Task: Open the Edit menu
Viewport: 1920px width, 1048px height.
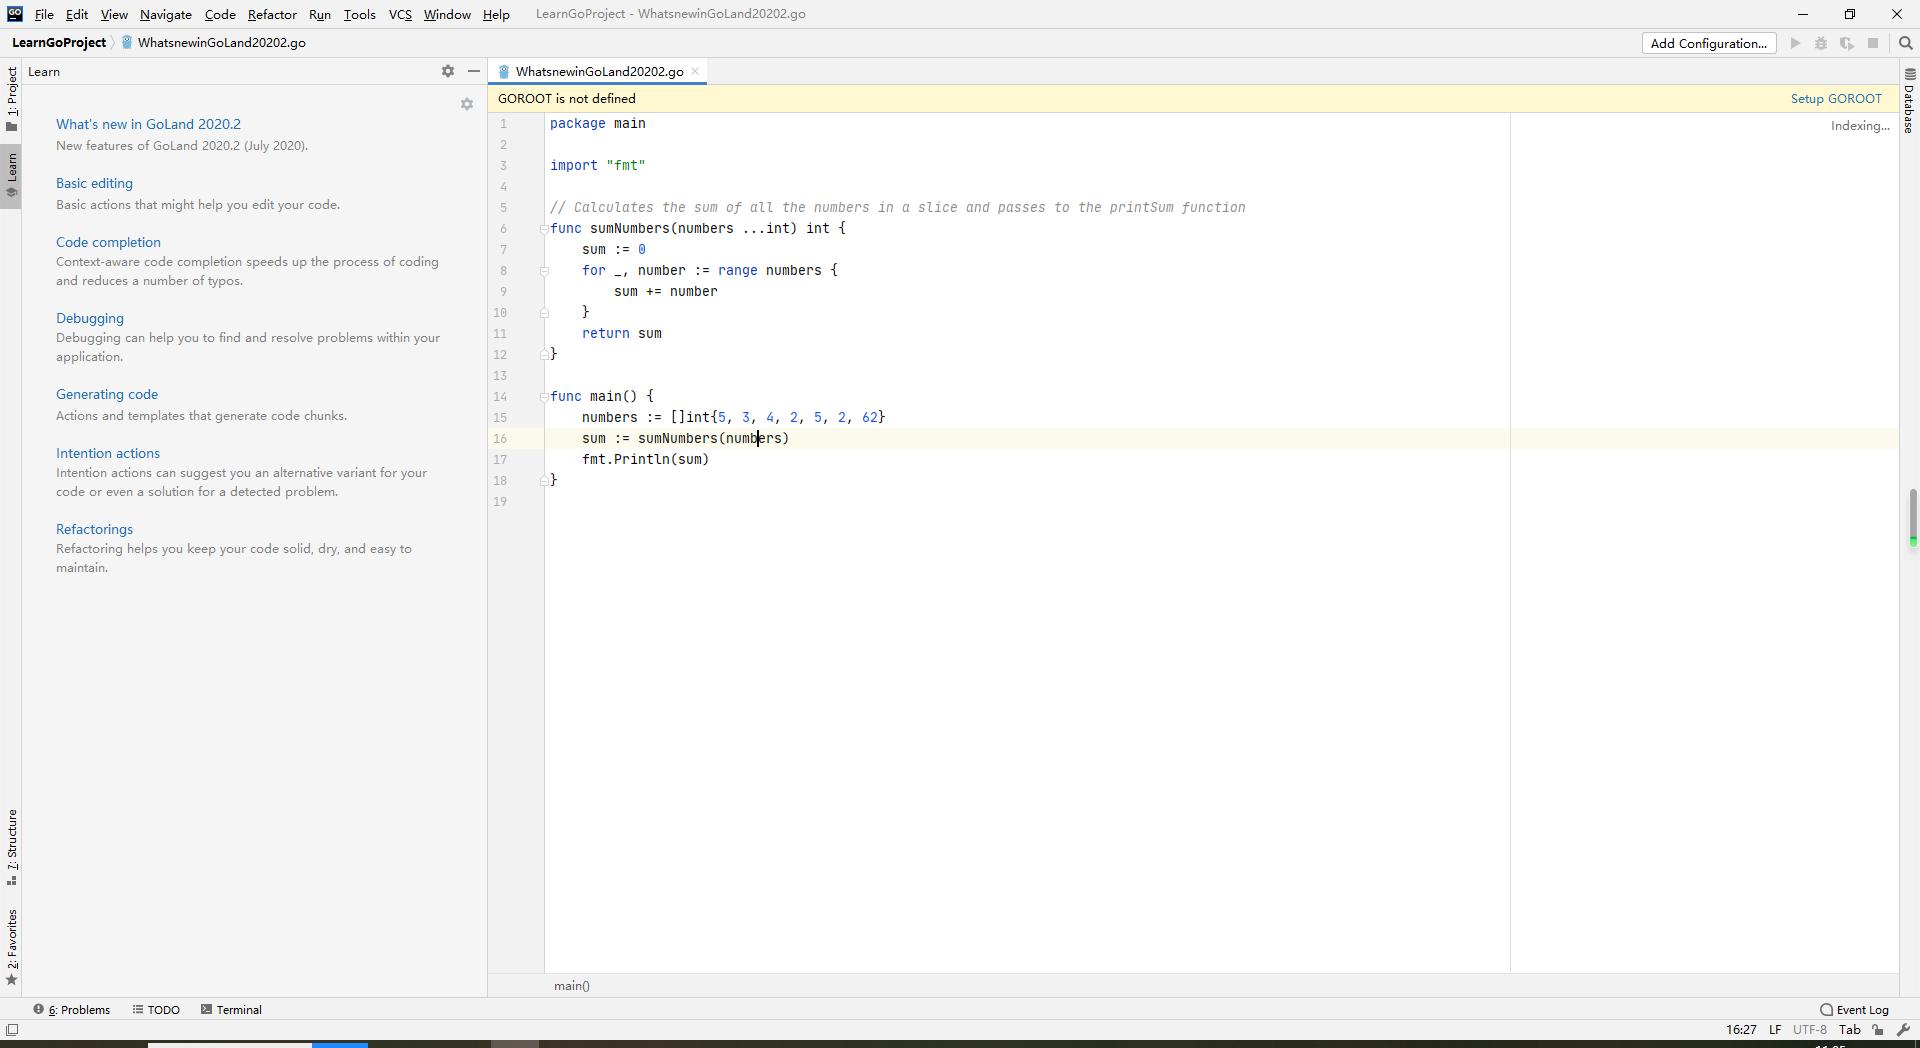Action: click(x=77, y=14)
